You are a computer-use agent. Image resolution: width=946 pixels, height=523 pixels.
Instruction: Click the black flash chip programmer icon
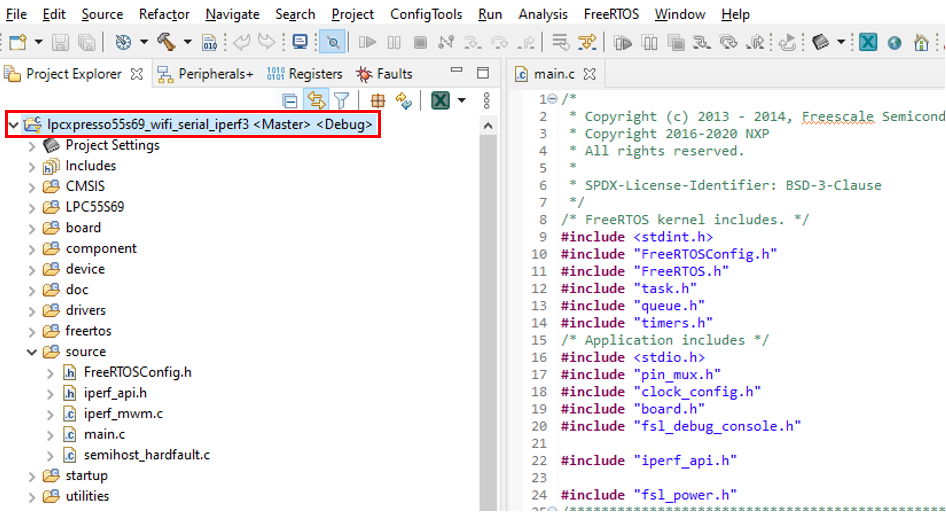click(x=821, y=42)
